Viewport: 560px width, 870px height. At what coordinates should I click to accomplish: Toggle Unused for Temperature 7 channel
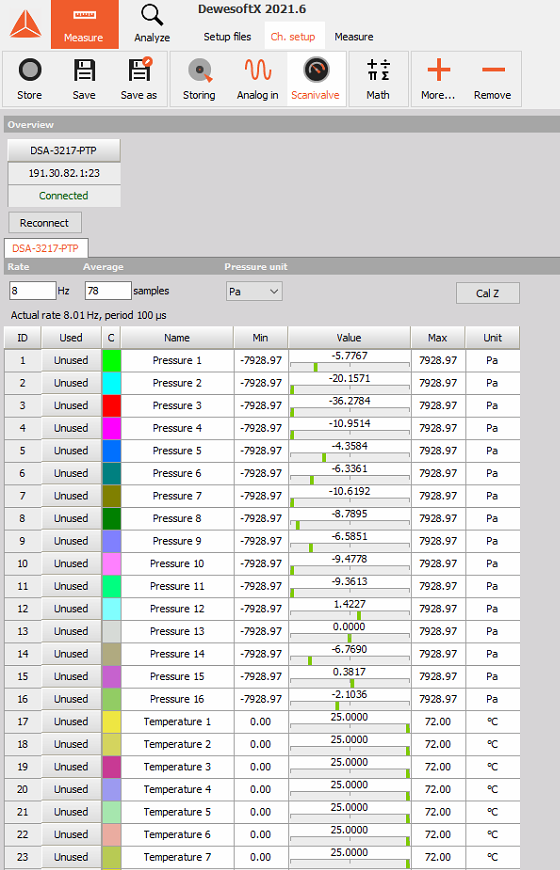click(71, 857)
